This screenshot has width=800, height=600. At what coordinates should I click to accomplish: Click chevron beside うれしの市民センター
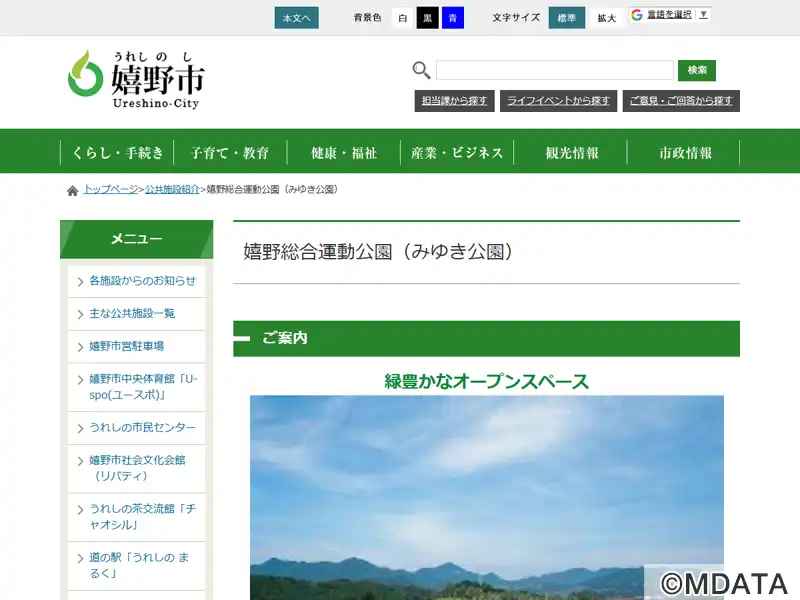(80, 428)
